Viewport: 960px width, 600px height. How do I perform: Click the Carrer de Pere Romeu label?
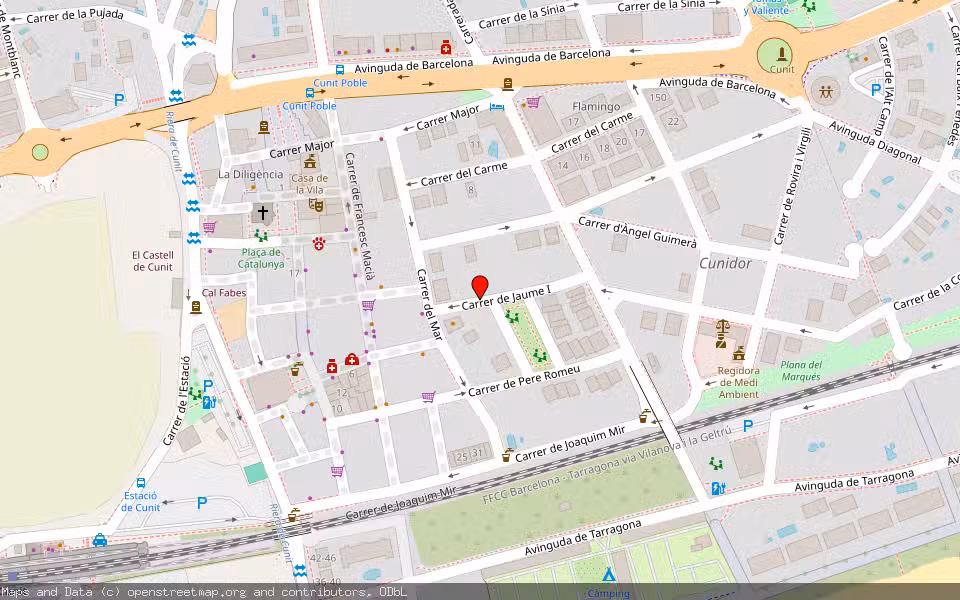click(x=524, y=381)
